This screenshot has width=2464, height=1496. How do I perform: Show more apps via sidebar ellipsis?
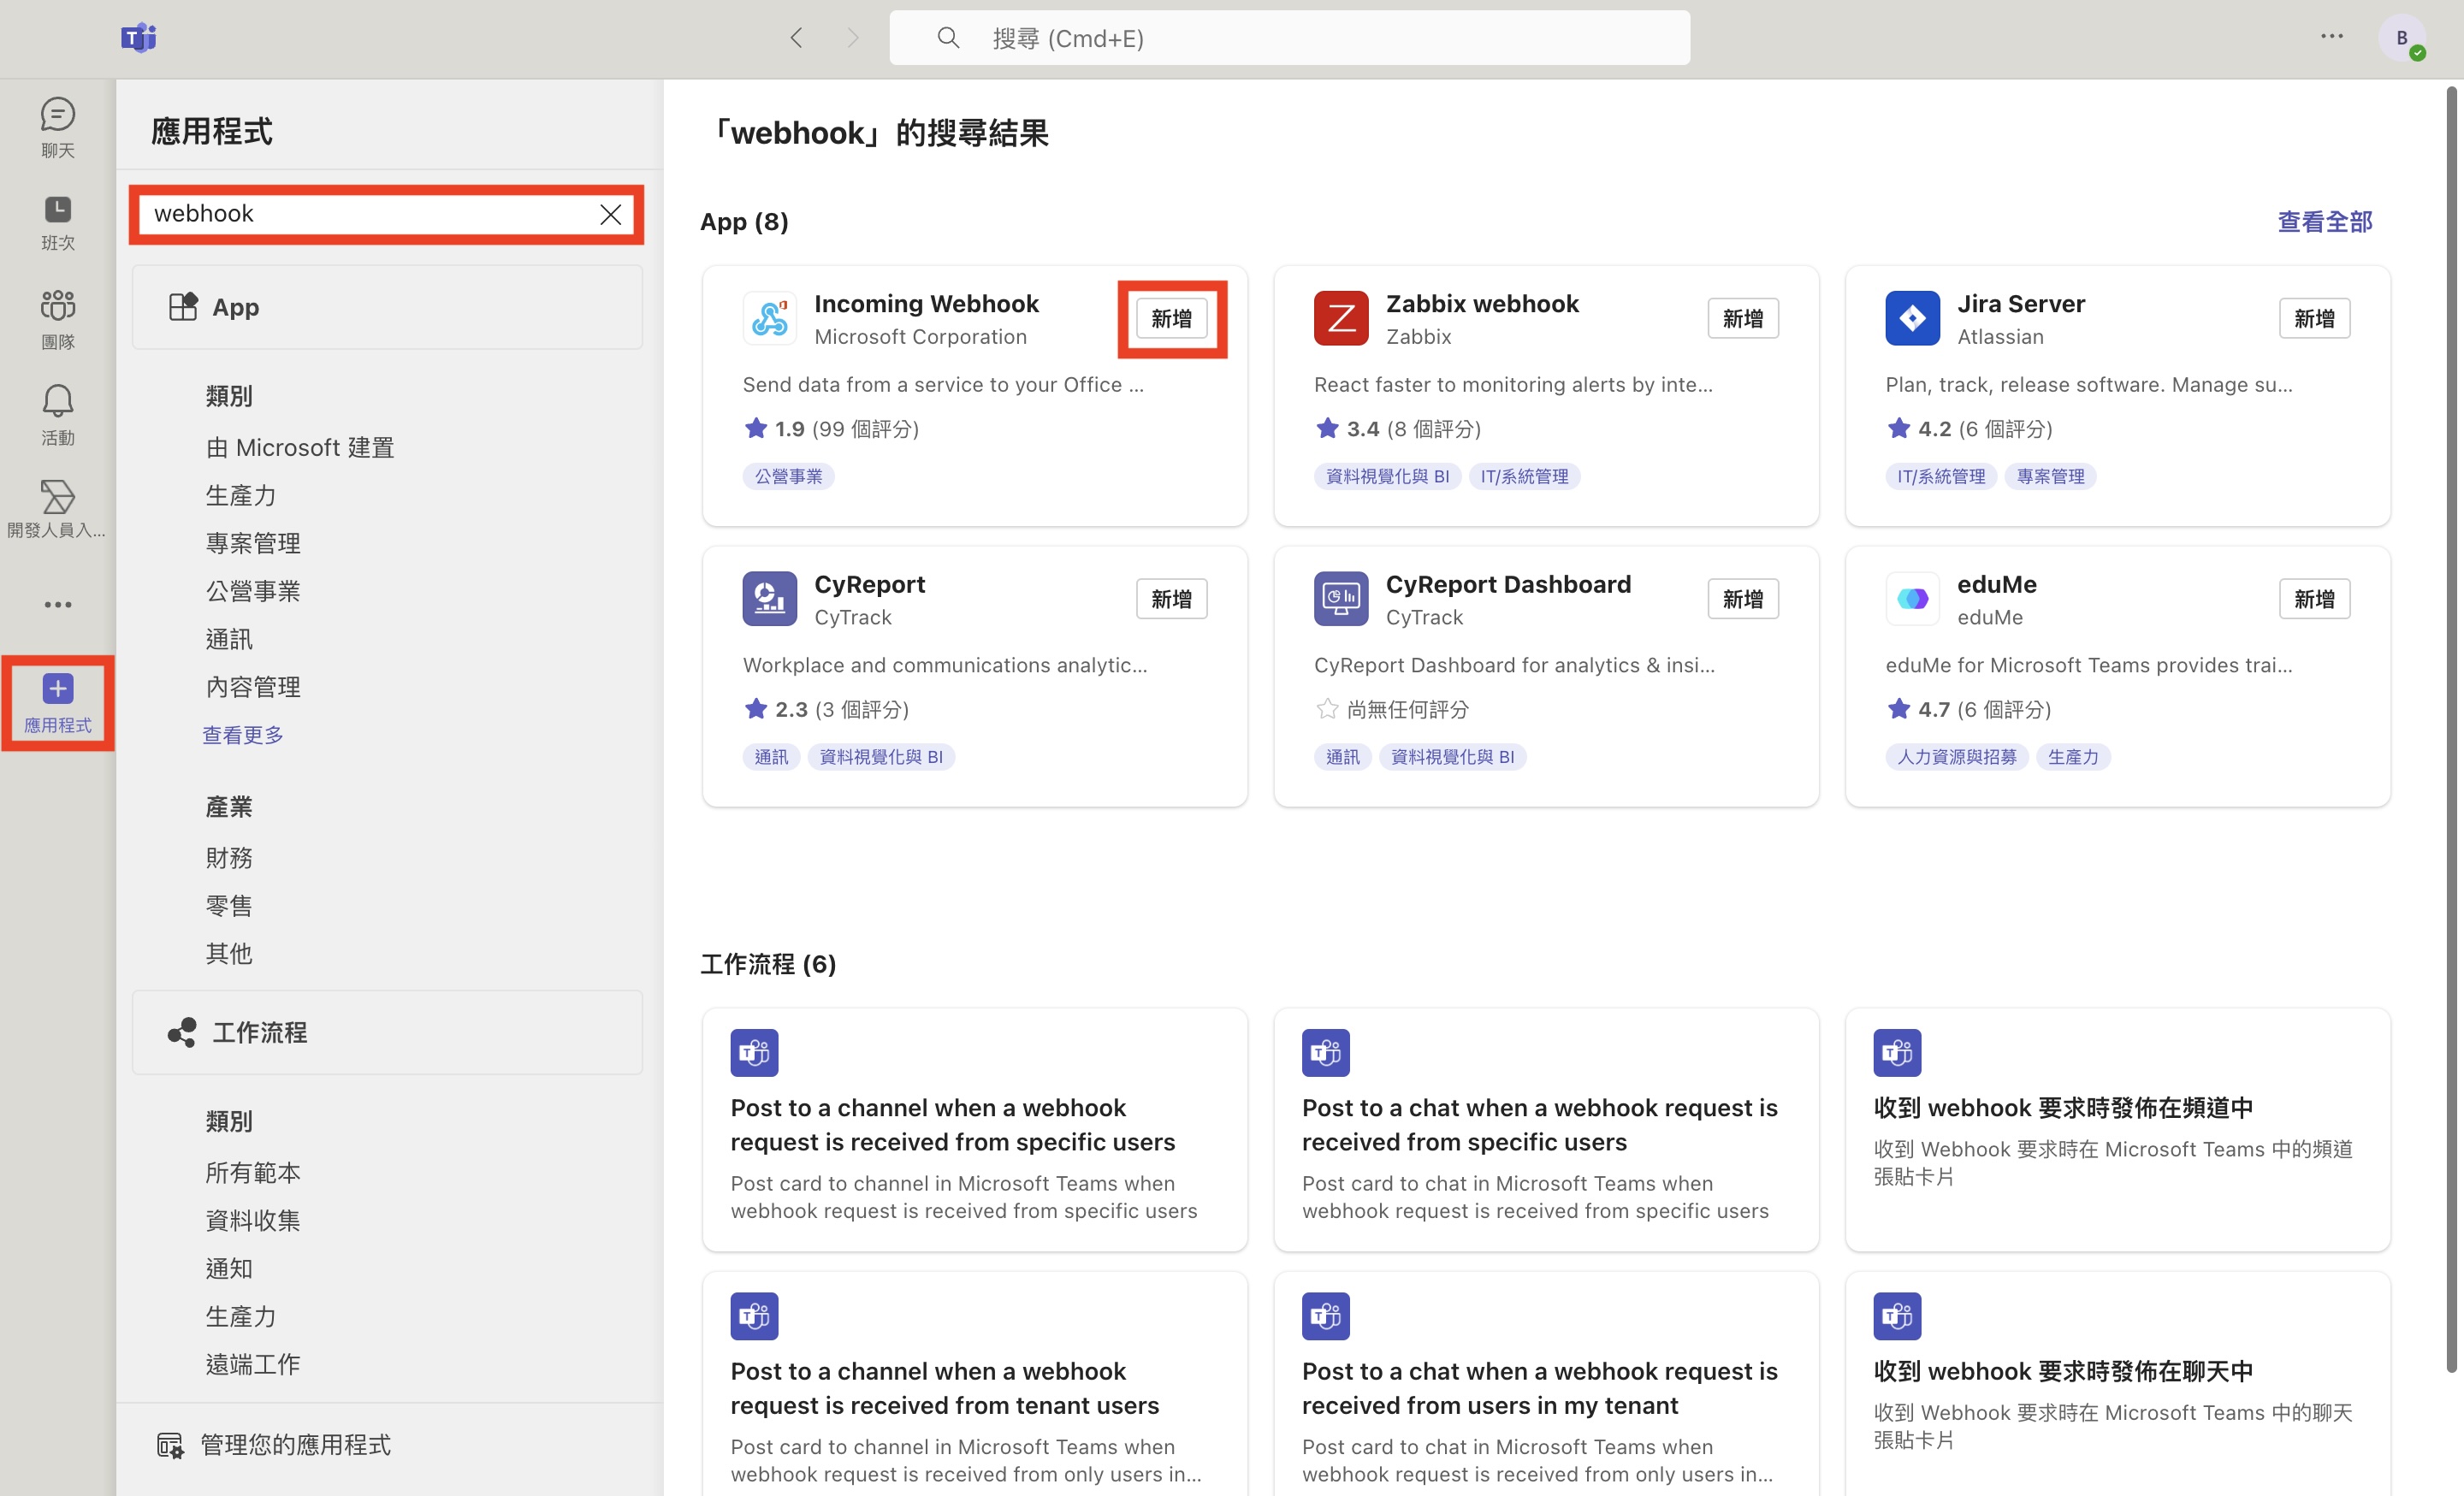57,605
